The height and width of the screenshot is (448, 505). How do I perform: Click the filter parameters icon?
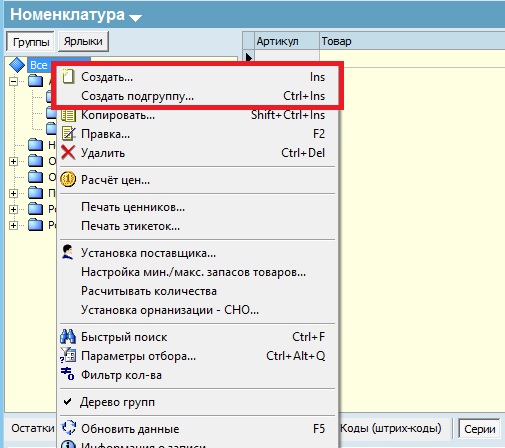(x=68, y=355)
